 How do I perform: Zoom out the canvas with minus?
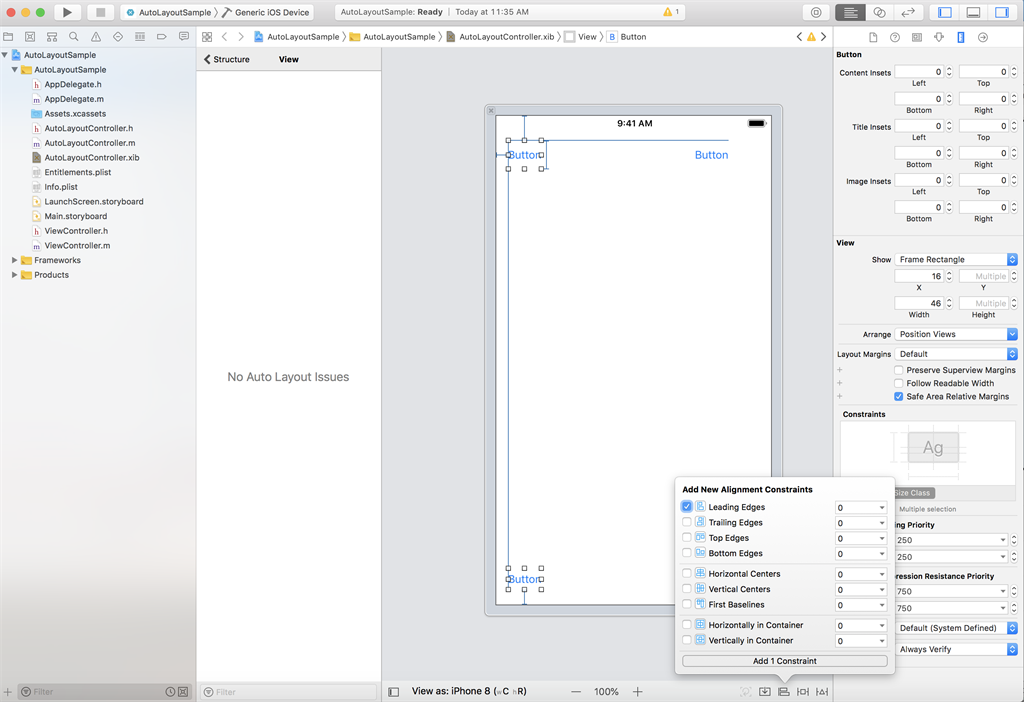[x=575, y=691]
